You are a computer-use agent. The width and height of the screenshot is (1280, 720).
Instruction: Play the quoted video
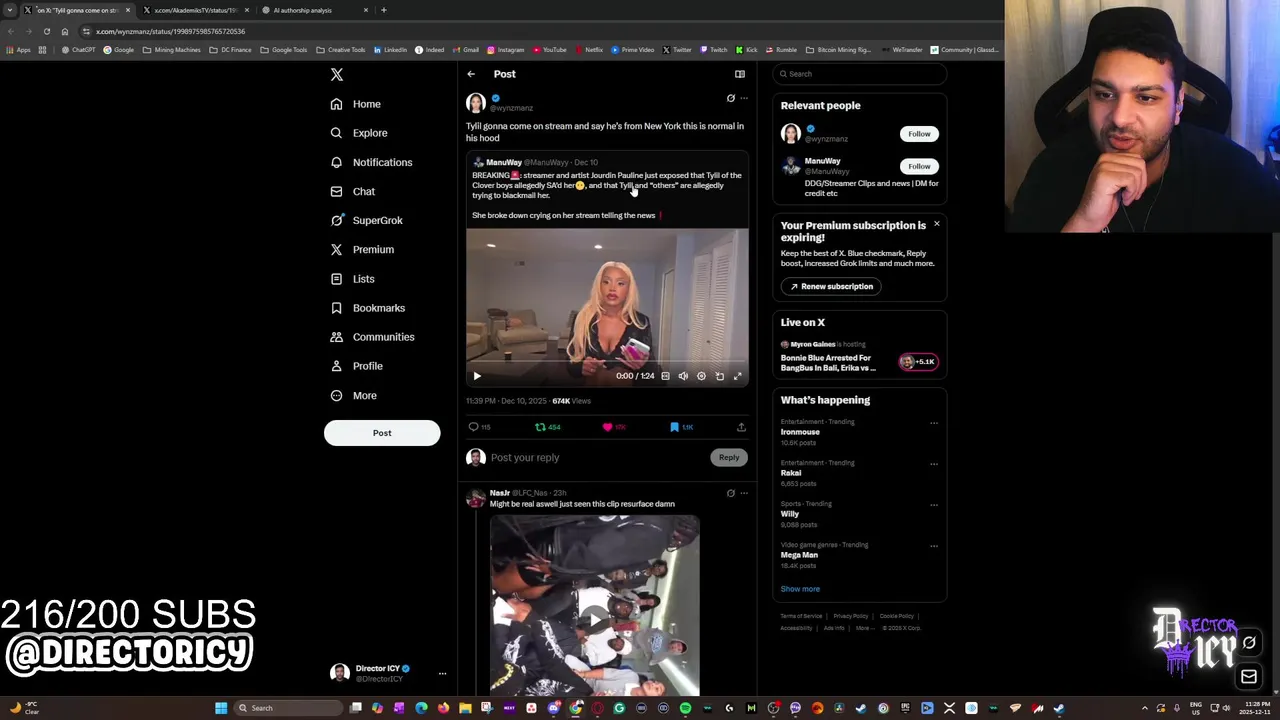pos(477,376)
